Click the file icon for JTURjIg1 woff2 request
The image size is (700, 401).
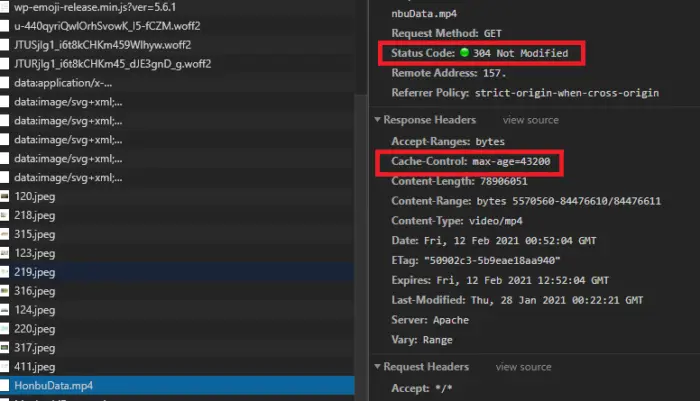click(6, 64)
